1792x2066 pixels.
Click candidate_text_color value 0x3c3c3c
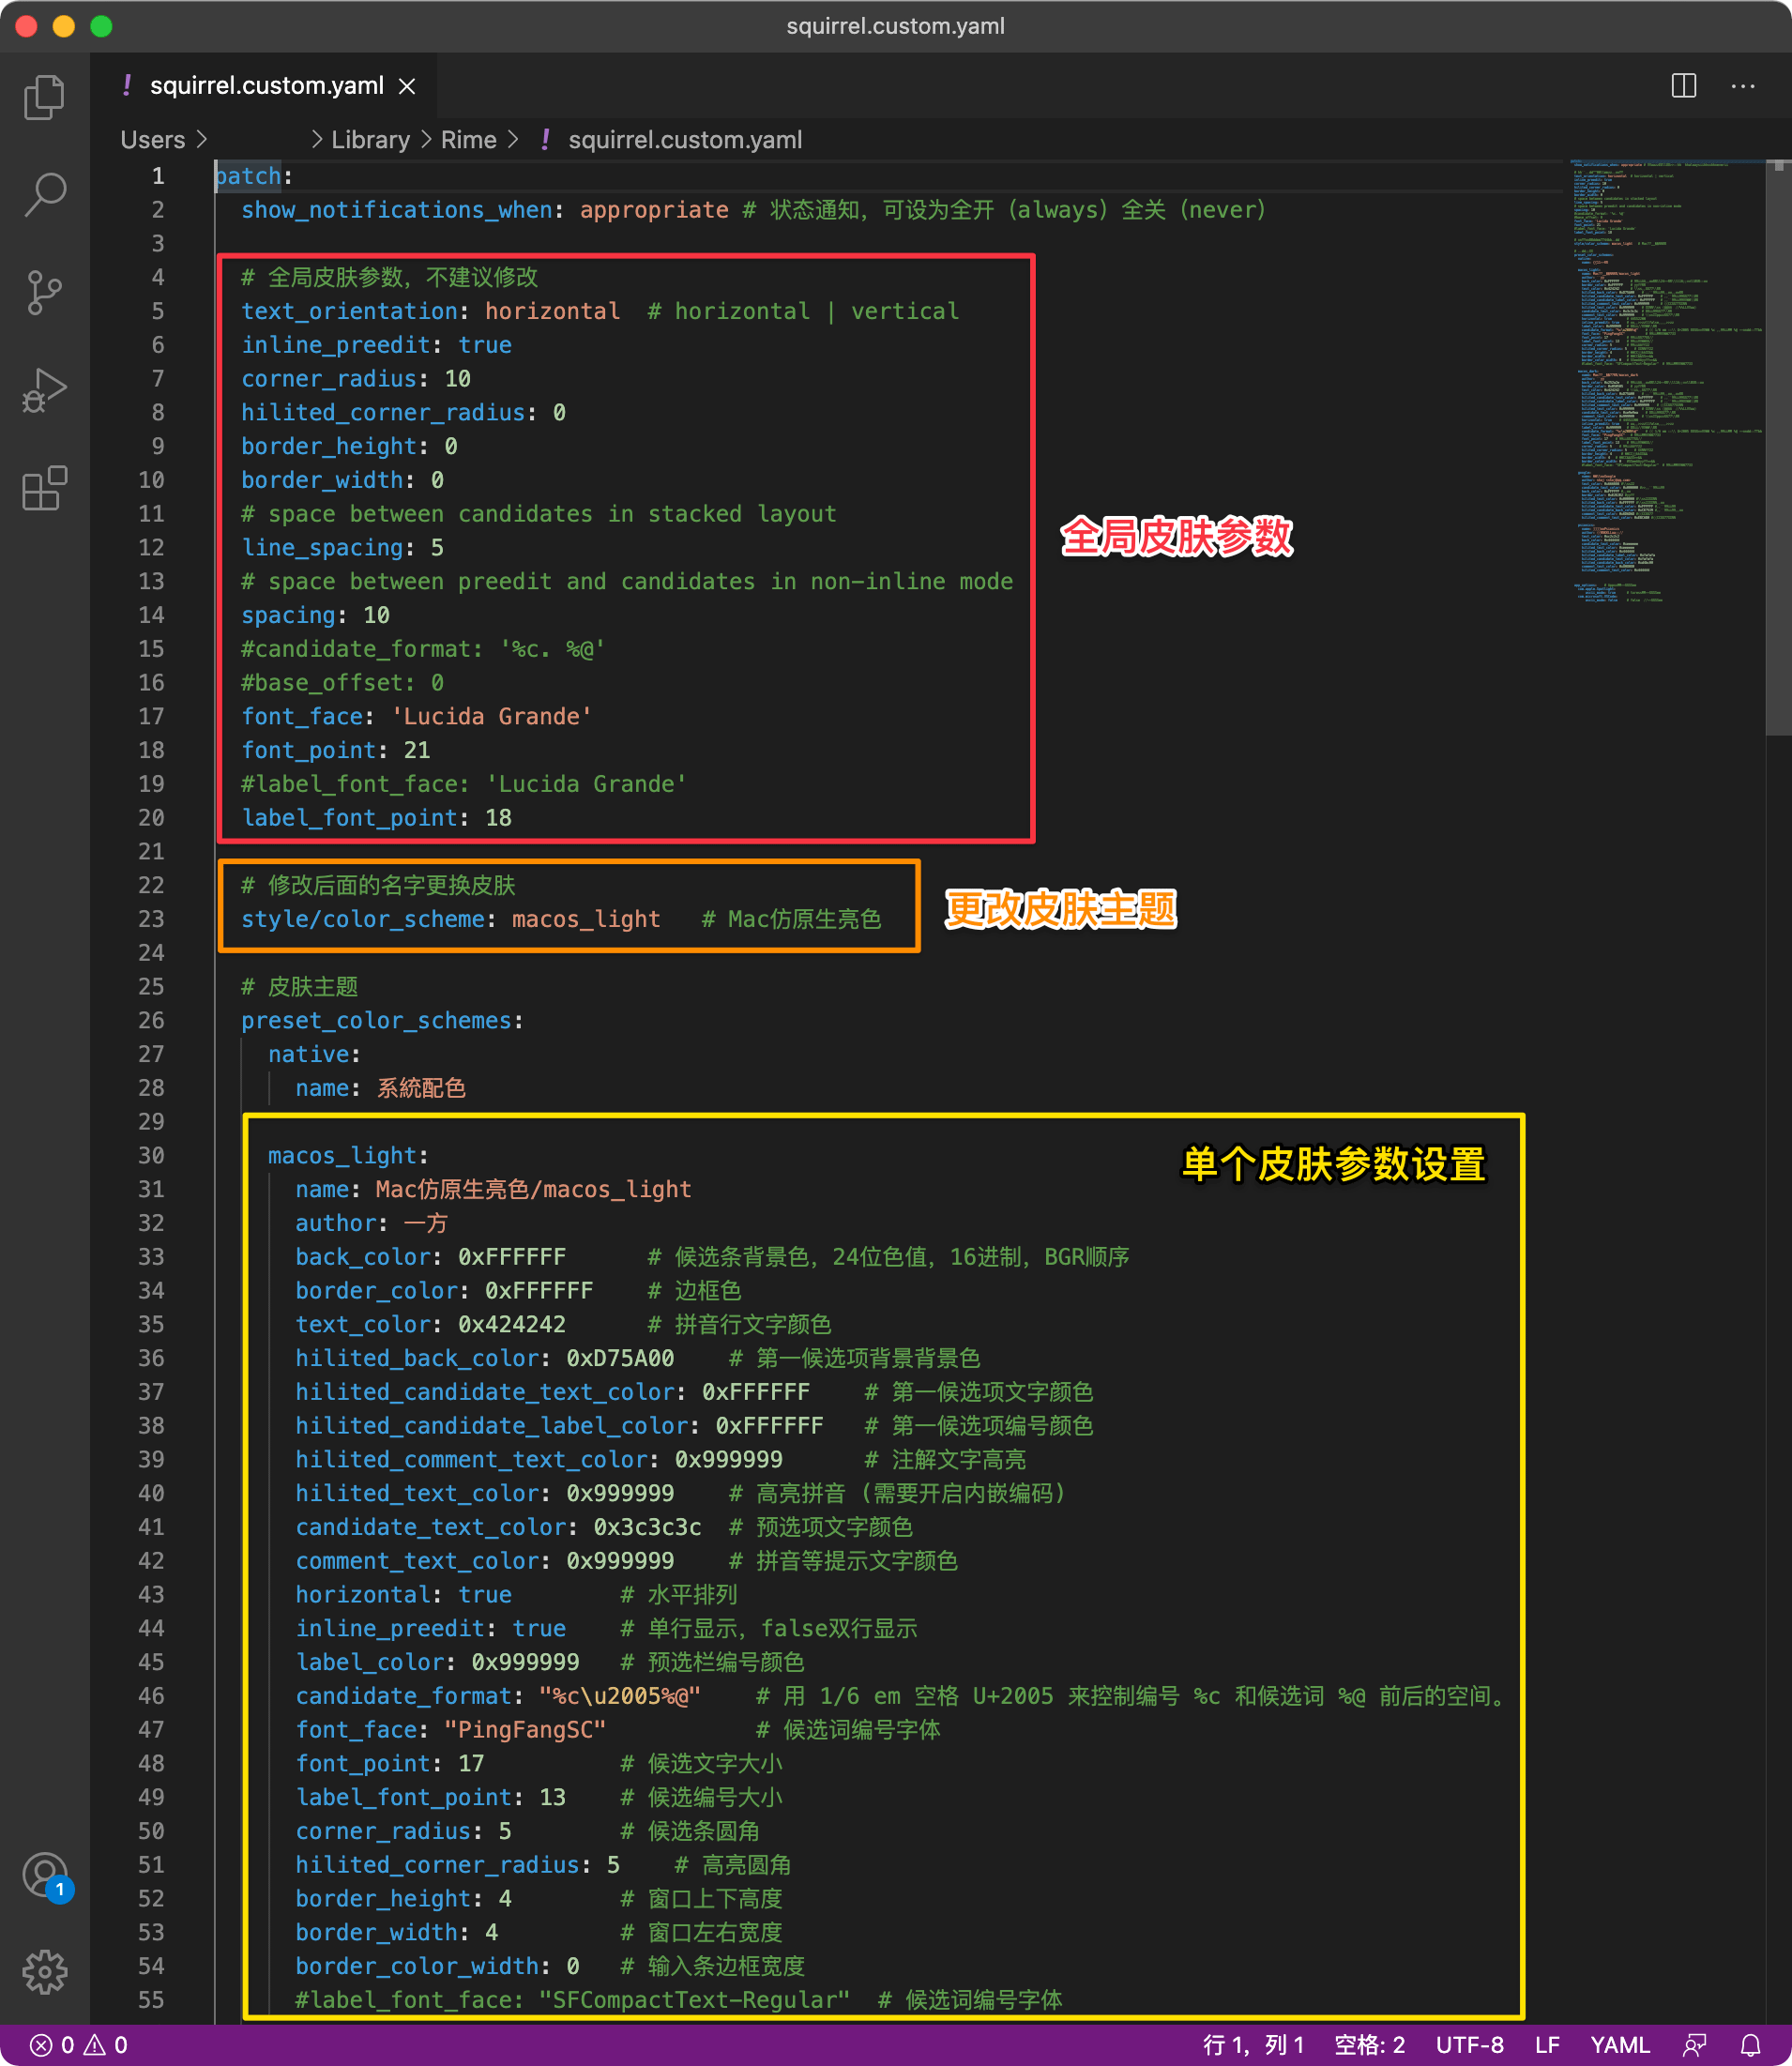(x=648, y=1527)
